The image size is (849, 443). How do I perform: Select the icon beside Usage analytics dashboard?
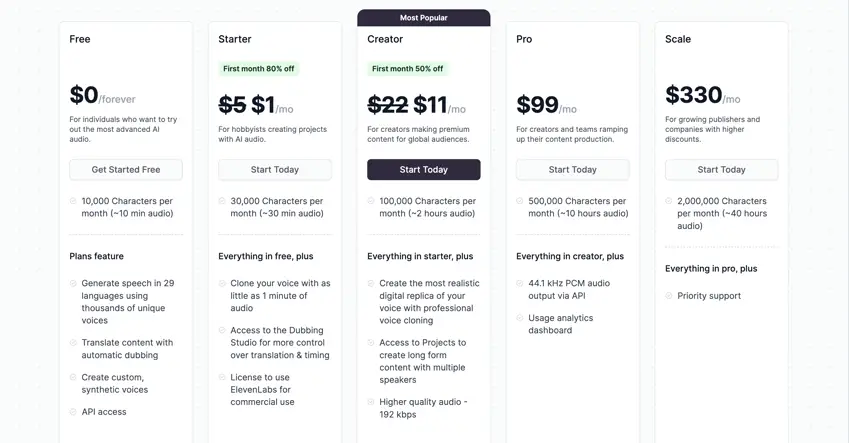pos(520,318)
